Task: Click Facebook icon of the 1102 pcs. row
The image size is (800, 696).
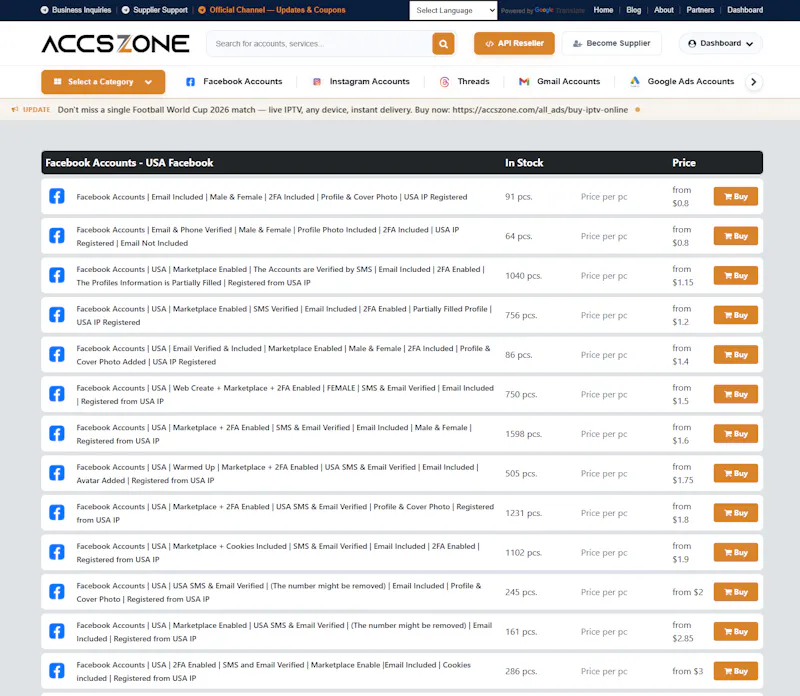Action: point(57,552)
